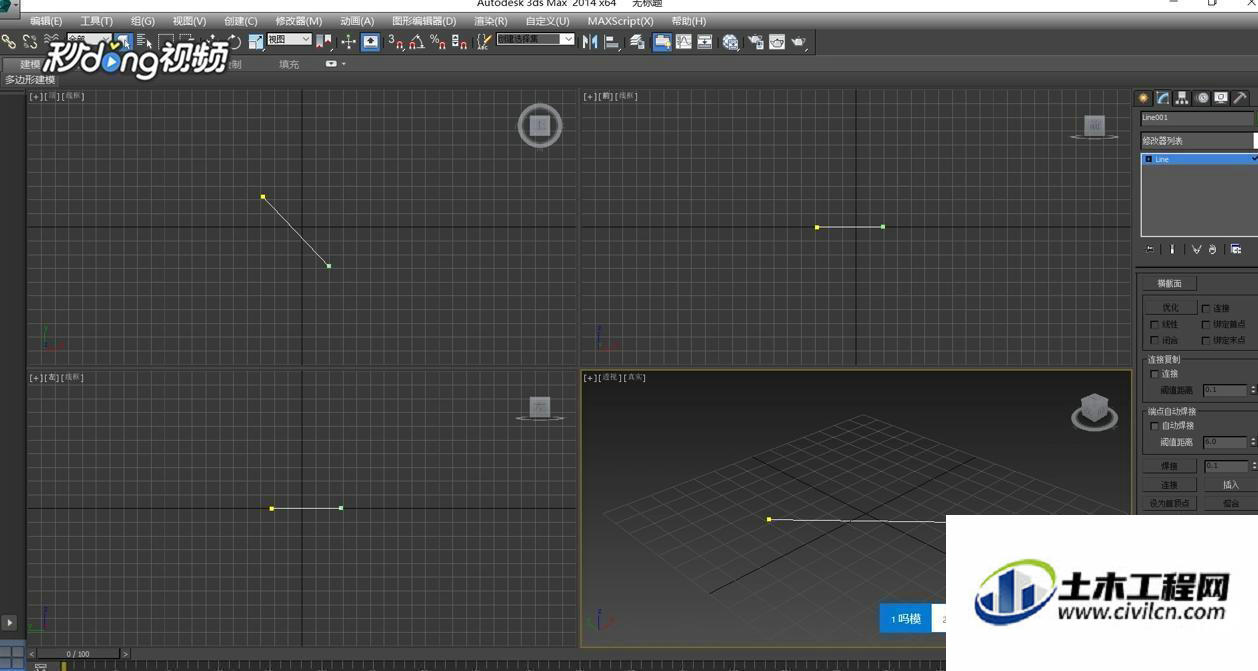This screenshot has height=671, width=1258.
Task: Open the MAXScript(X) menu
Action: (620, 21)
